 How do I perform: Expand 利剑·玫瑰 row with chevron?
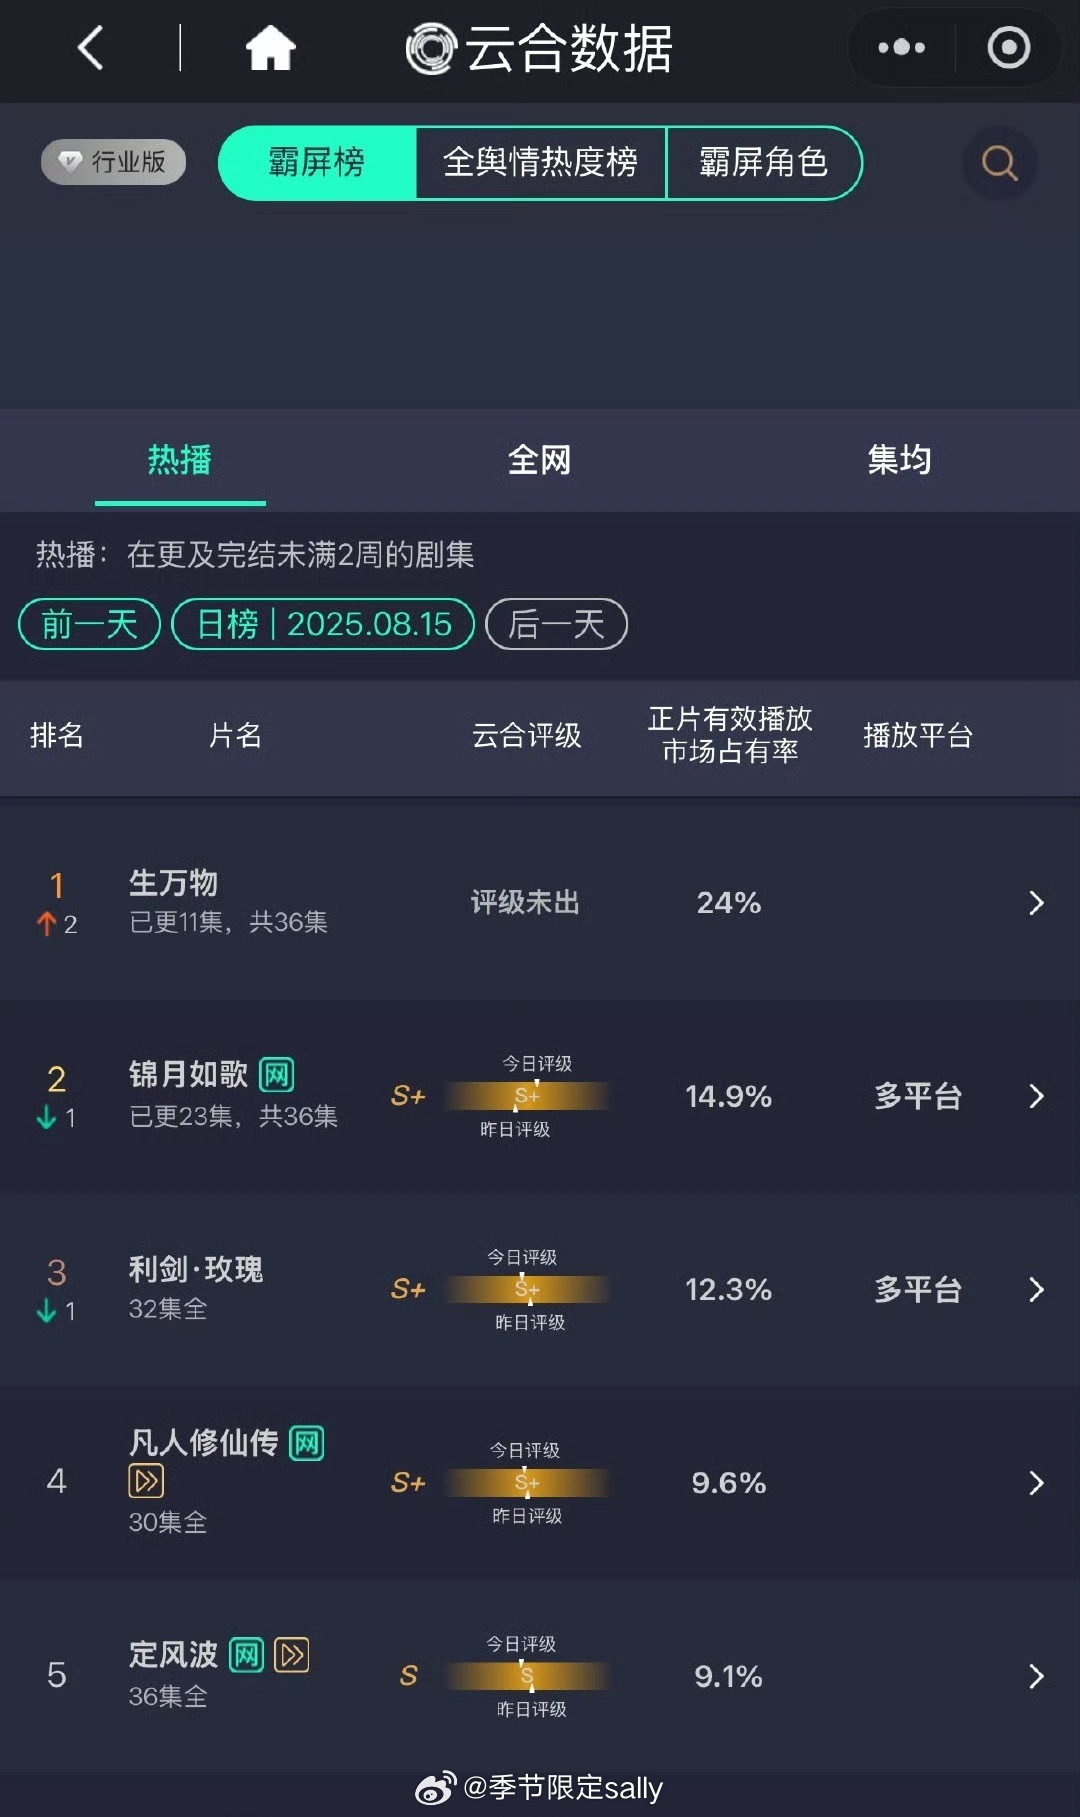coord(1036,1290)
